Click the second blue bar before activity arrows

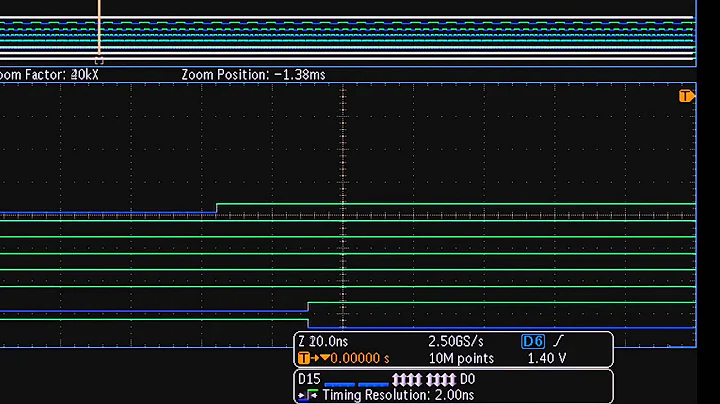[x=373, y=384]
